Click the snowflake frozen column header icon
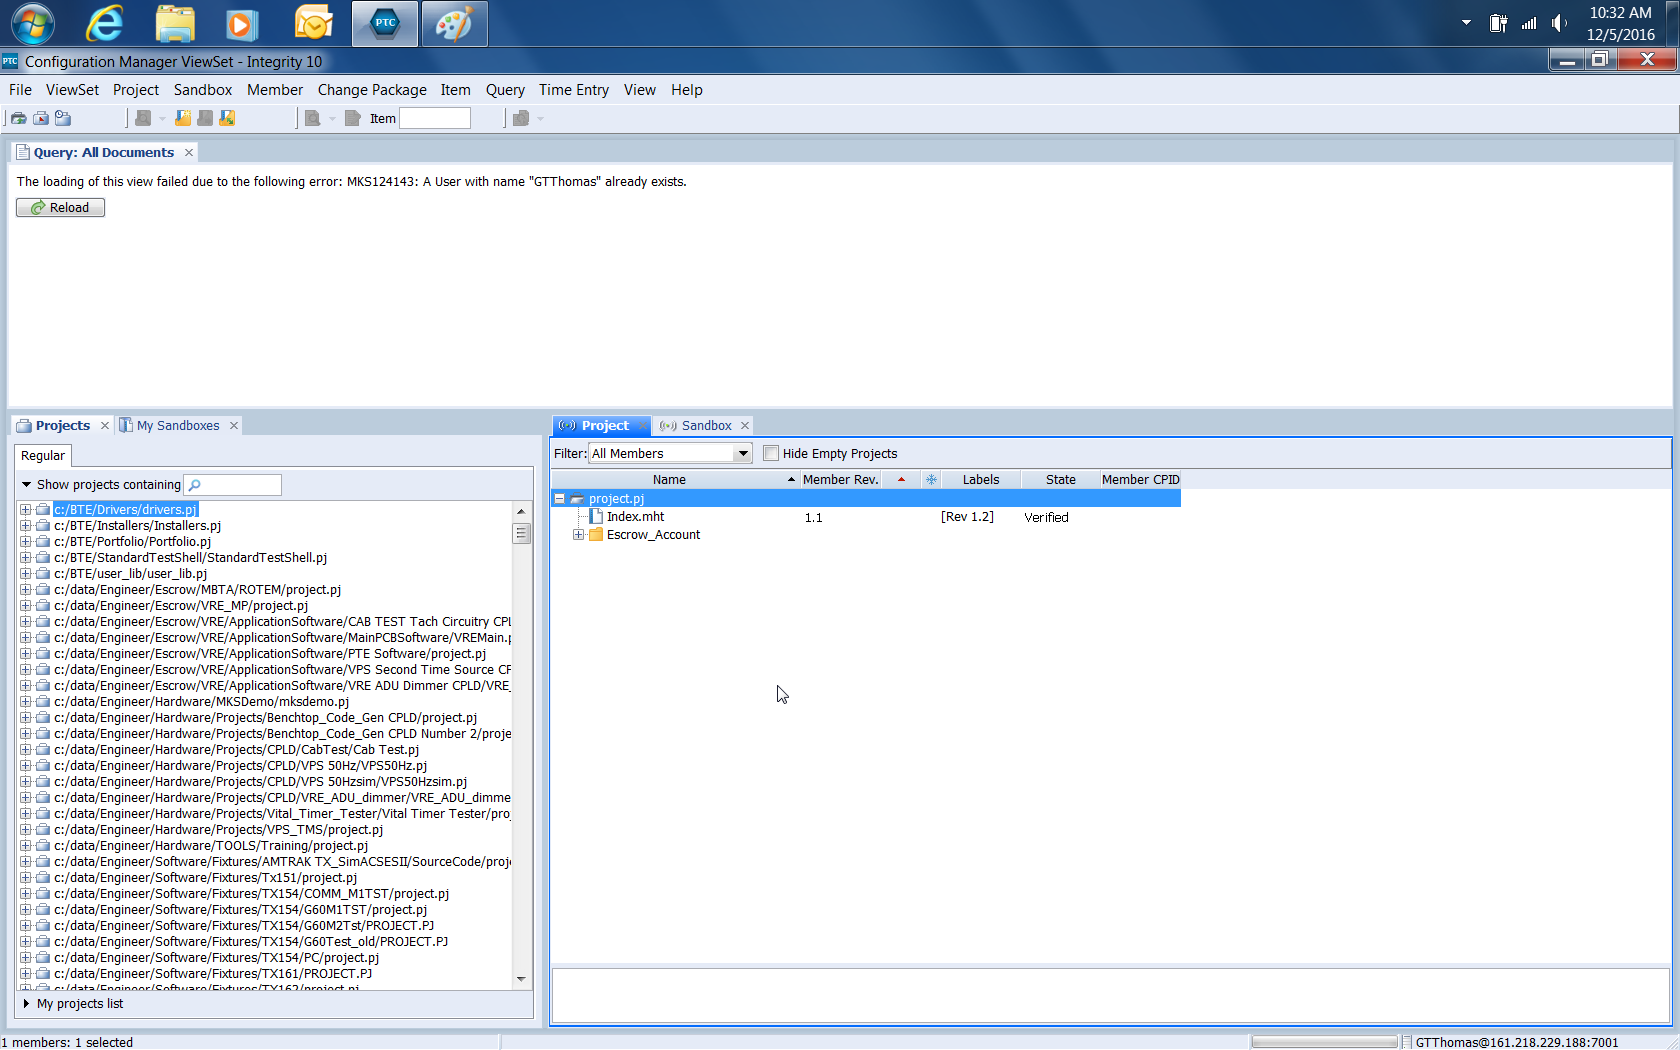This screenshot has width=1680, height=1050. (x=931, y=479)
